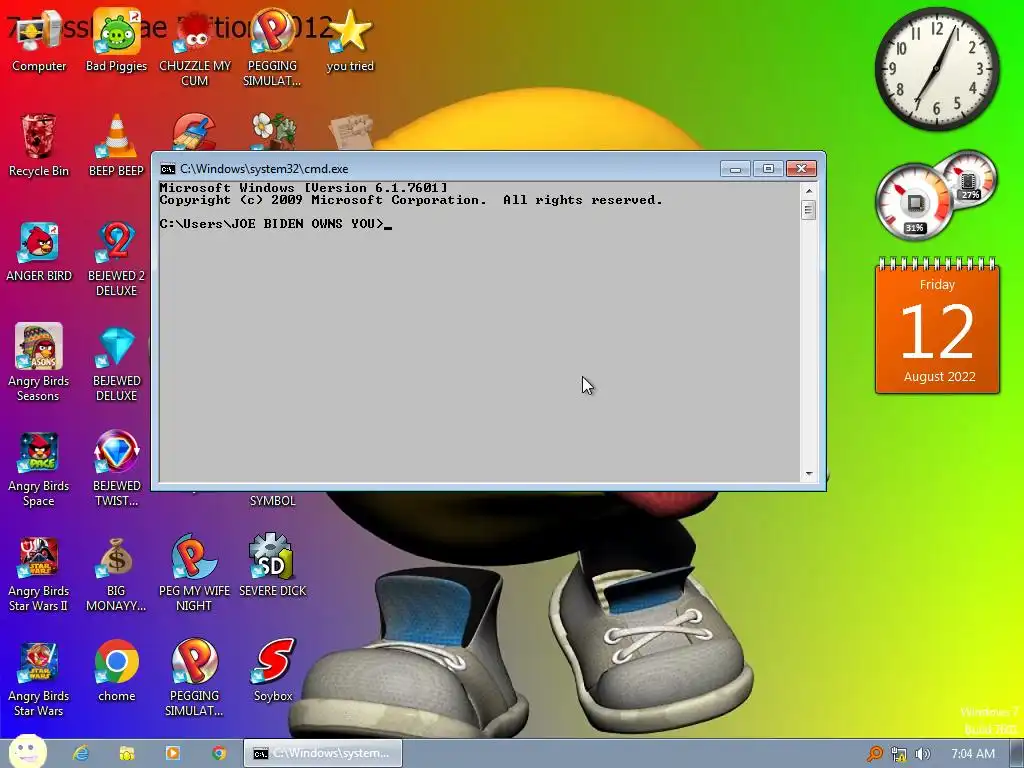Open the volume speaker tray icon

[922, 754]
